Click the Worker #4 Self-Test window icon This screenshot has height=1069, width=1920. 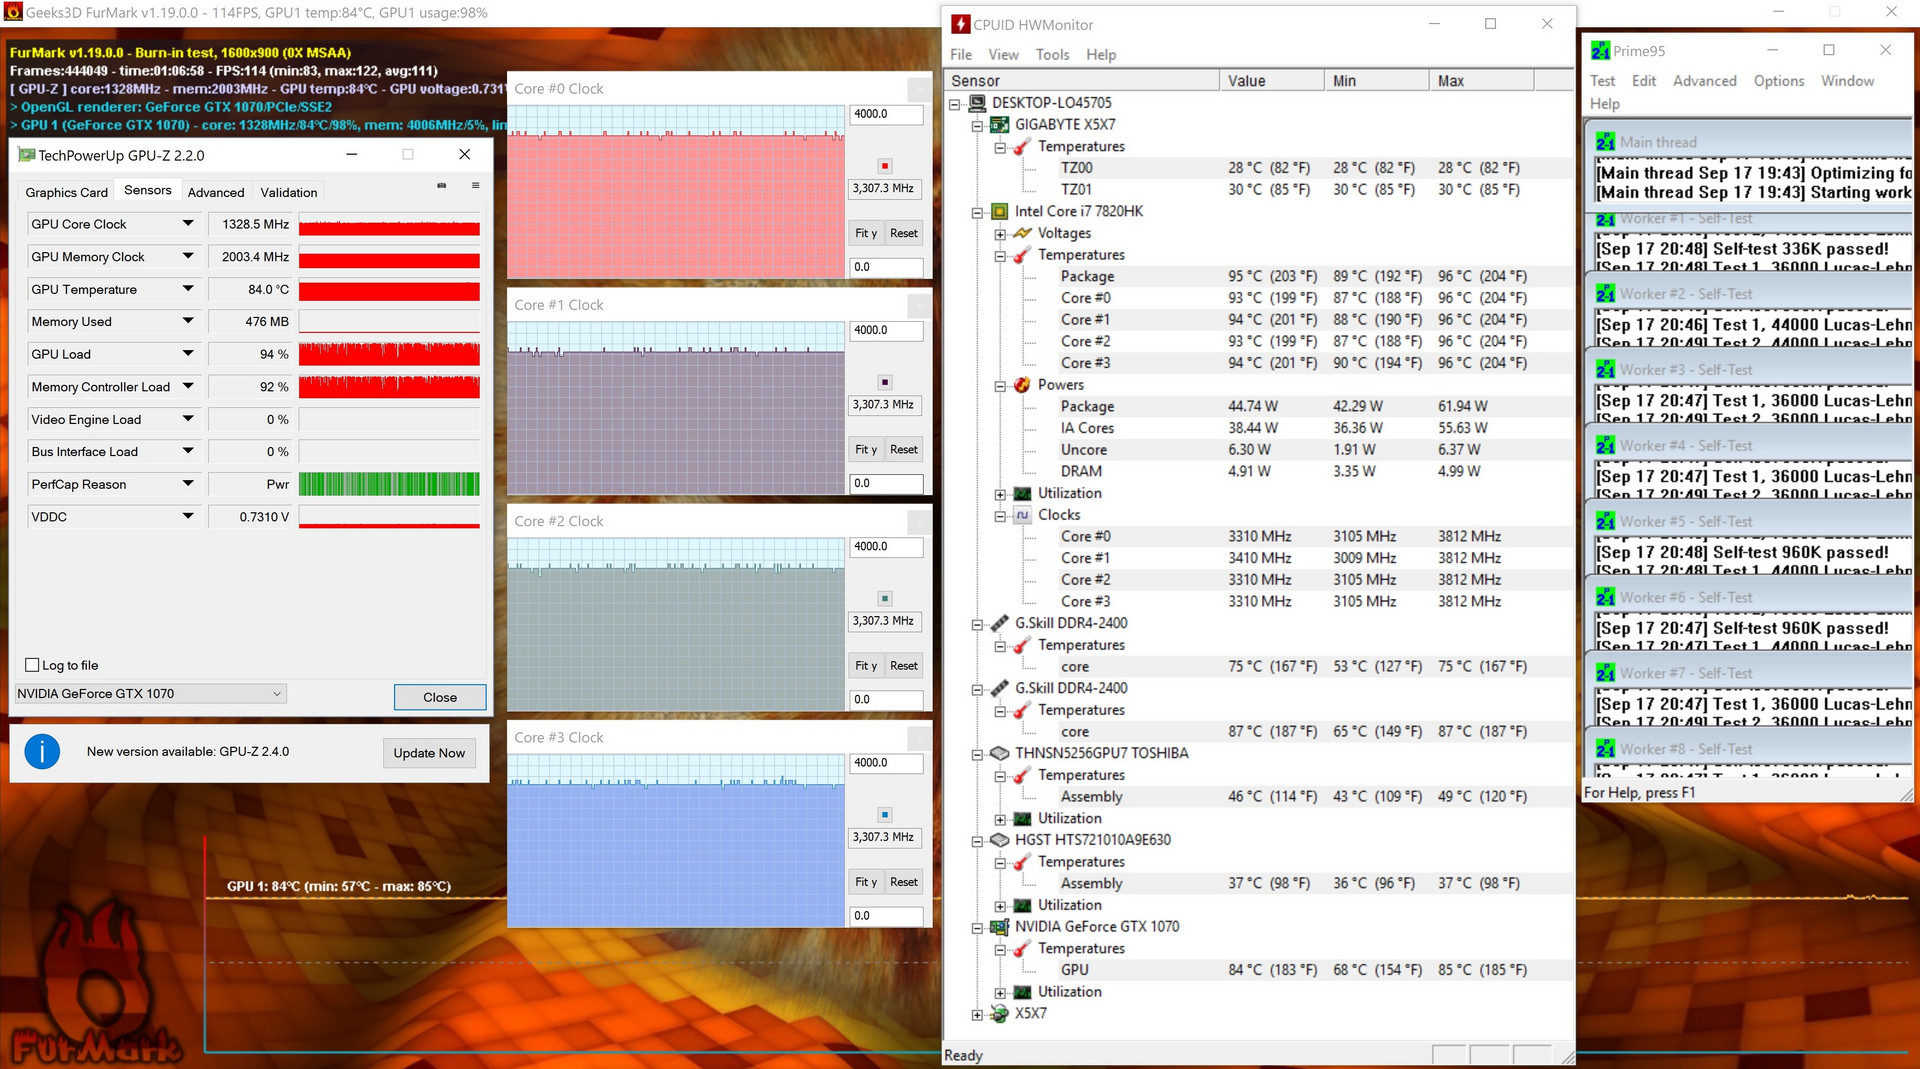pyautogui.click(x=1605, y=446)
